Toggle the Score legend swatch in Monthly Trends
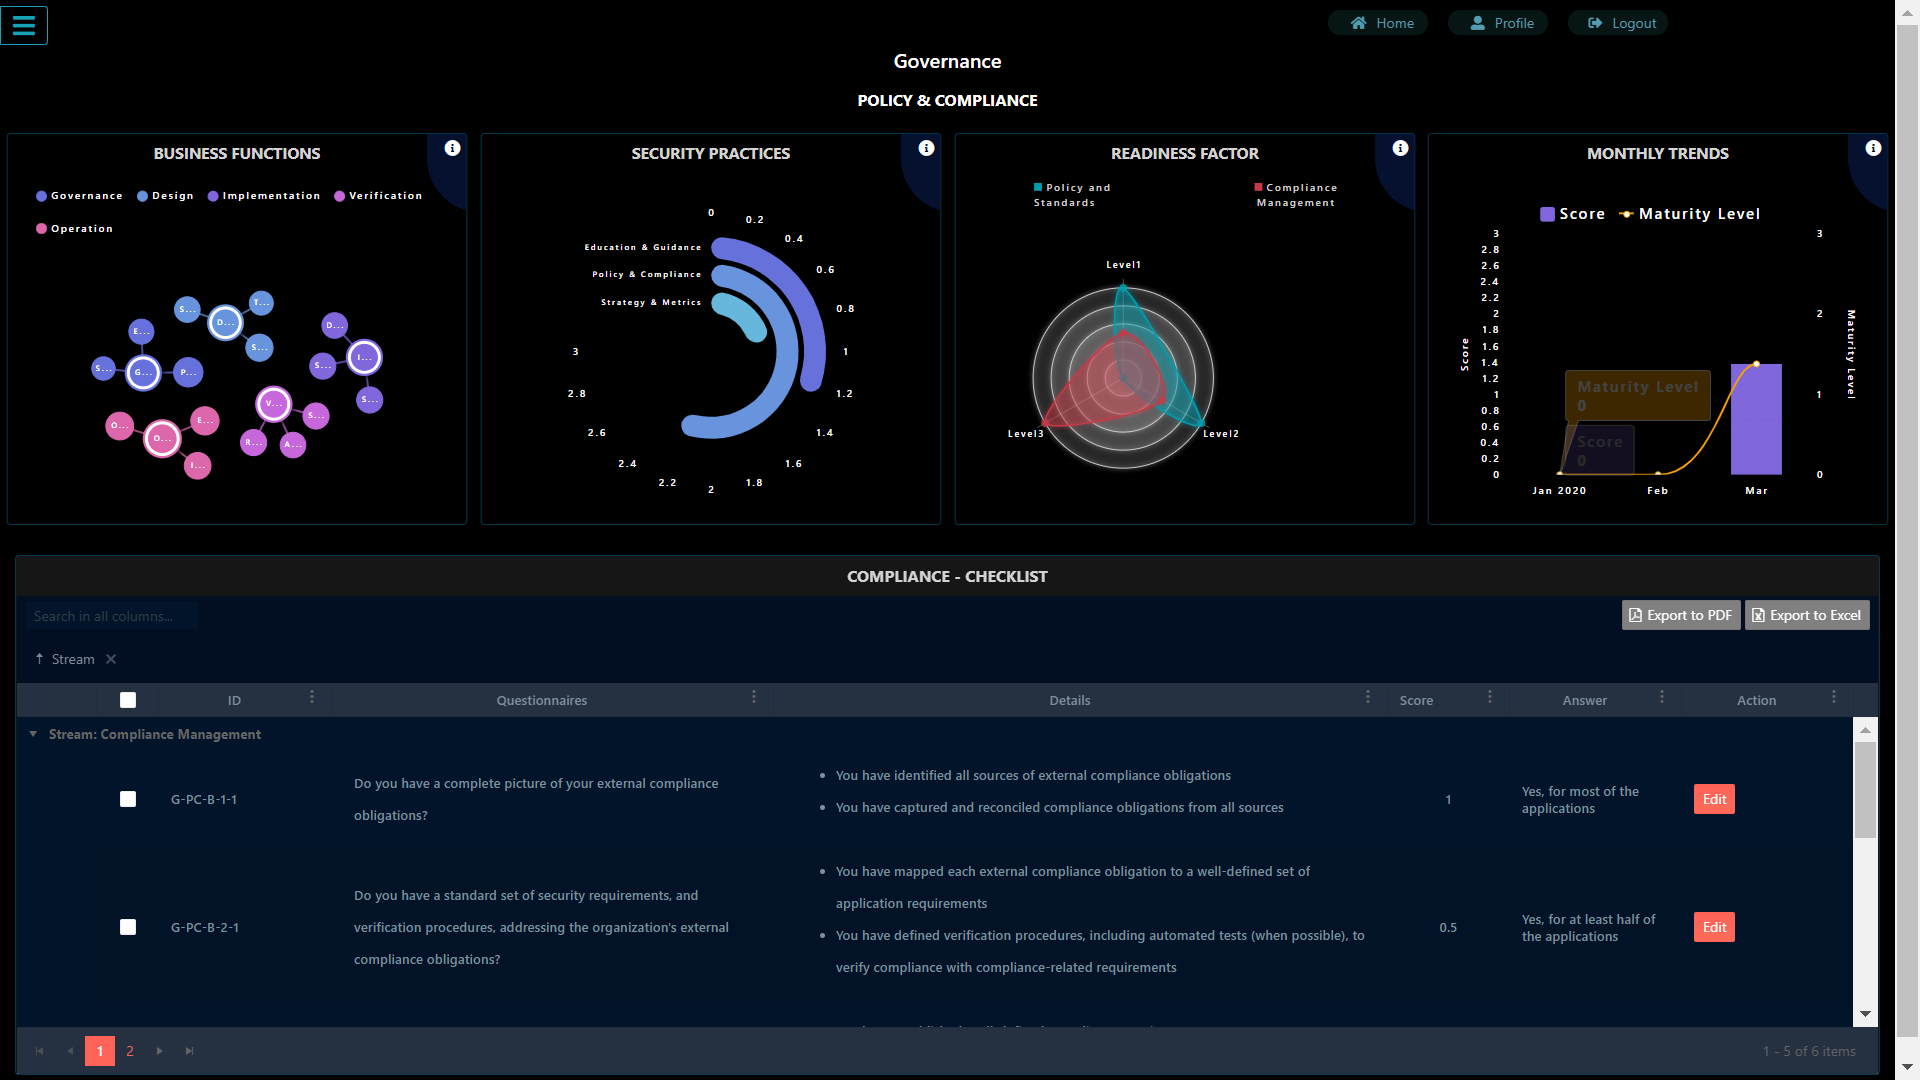 coord(1547,214)
